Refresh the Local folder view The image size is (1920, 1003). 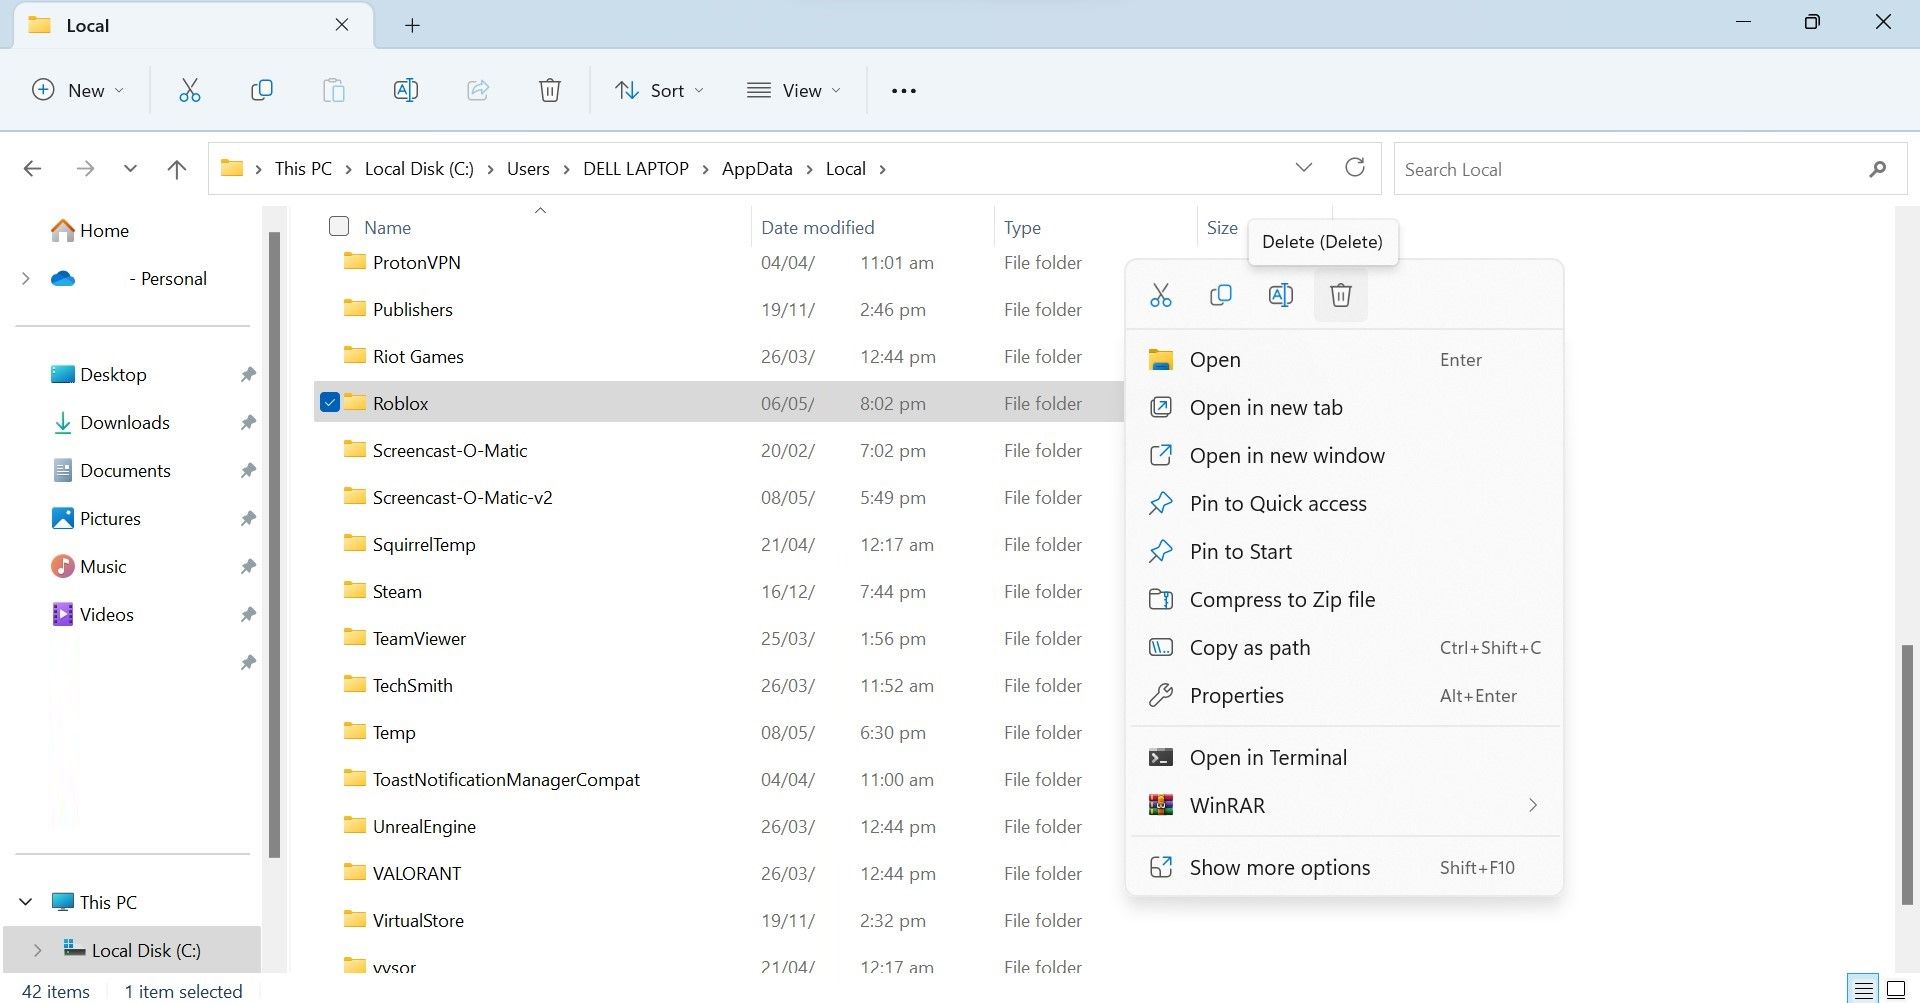(x=1354, y=167)
